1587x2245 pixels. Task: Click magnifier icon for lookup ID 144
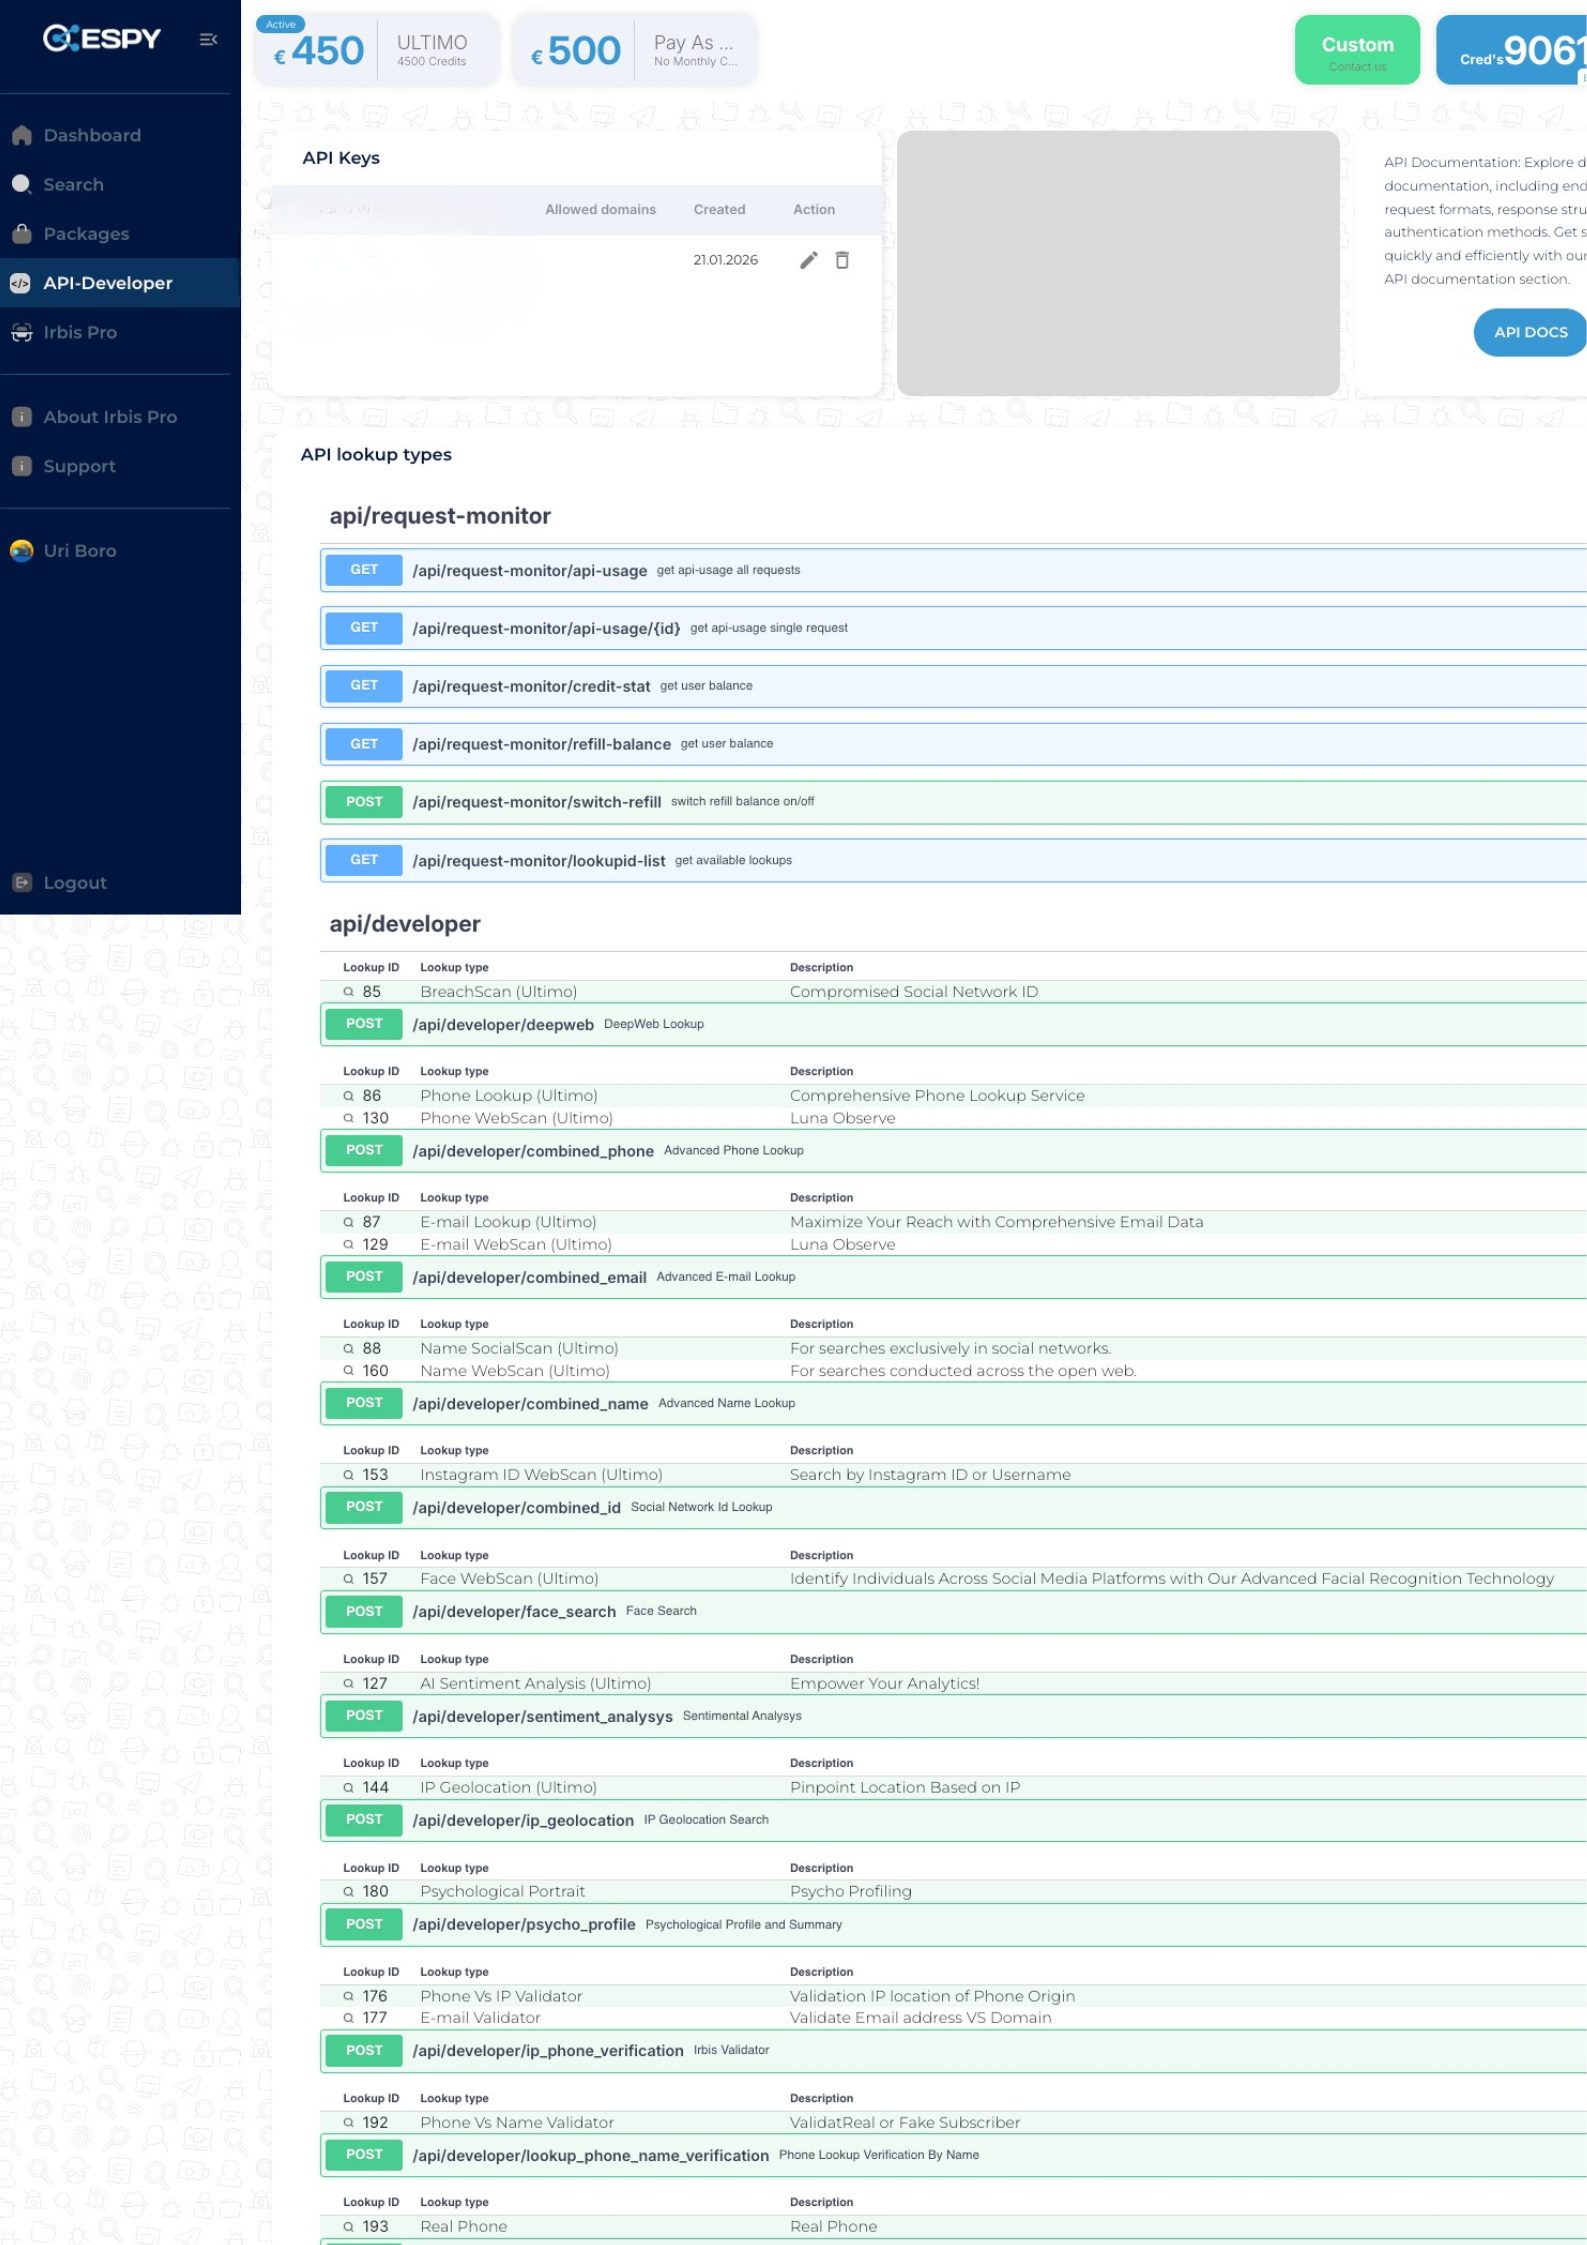click(x=349, y=1788)
